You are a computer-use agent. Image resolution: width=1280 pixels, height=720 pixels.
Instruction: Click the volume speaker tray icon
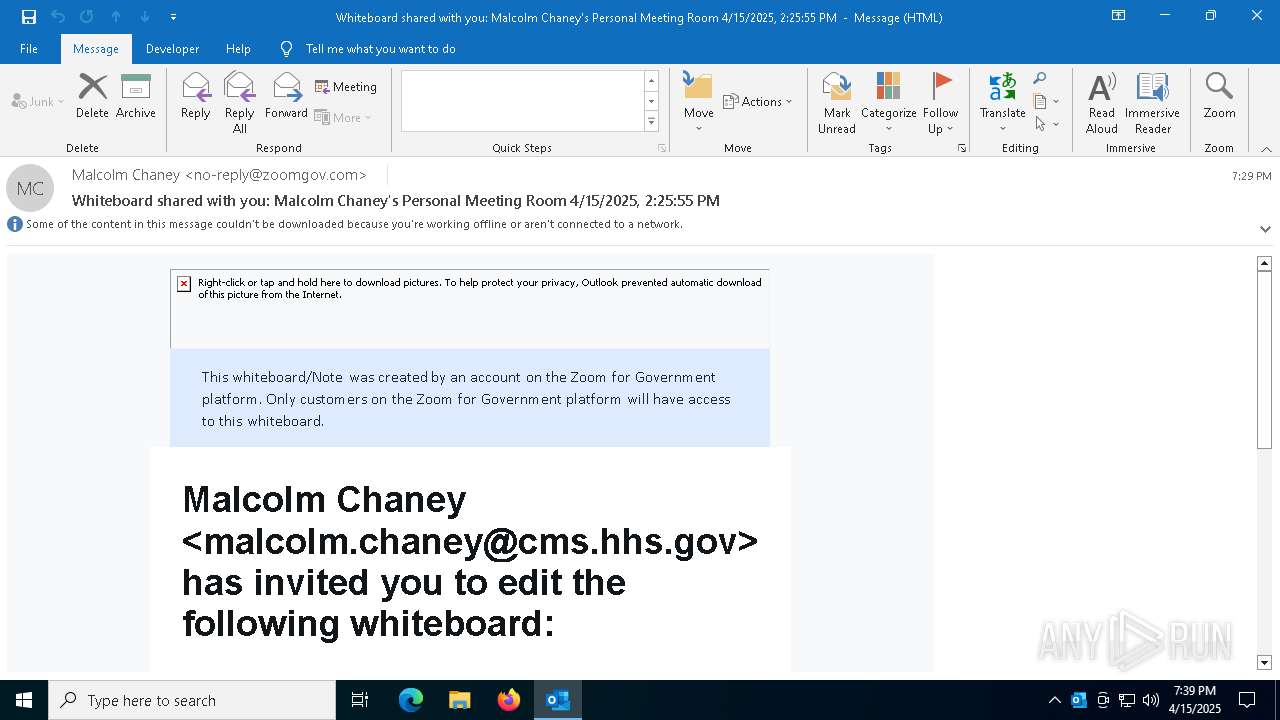(x=1151, y=700)
